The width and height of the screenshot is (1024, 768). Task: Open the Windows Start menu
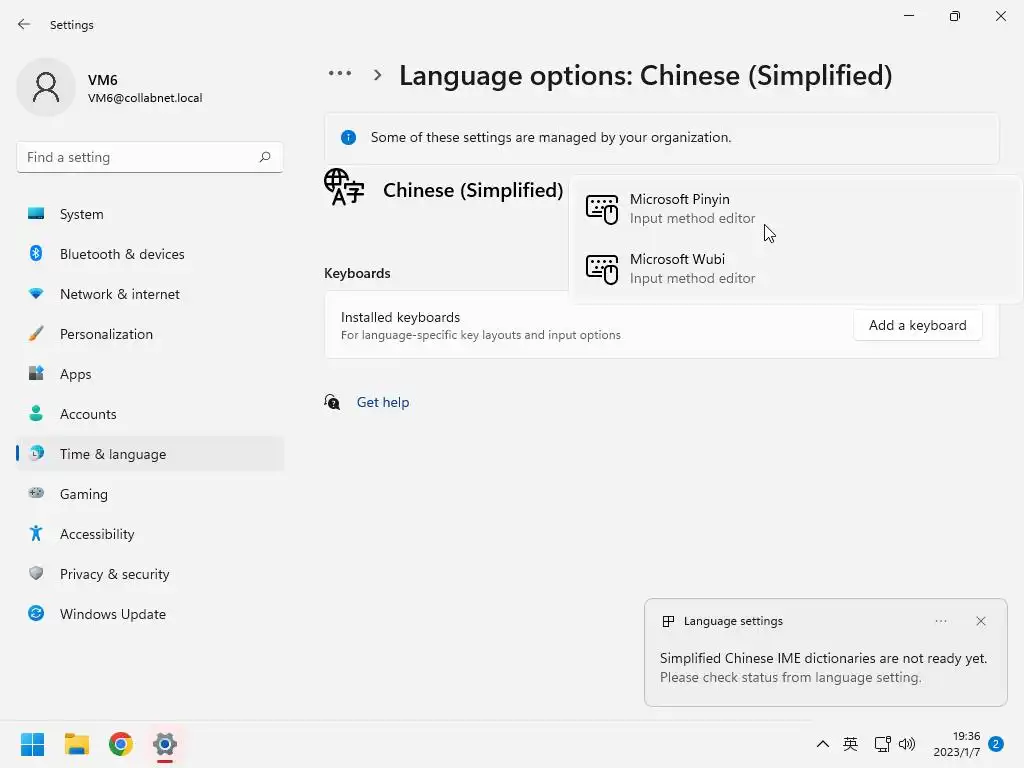(x=33, y=744)
